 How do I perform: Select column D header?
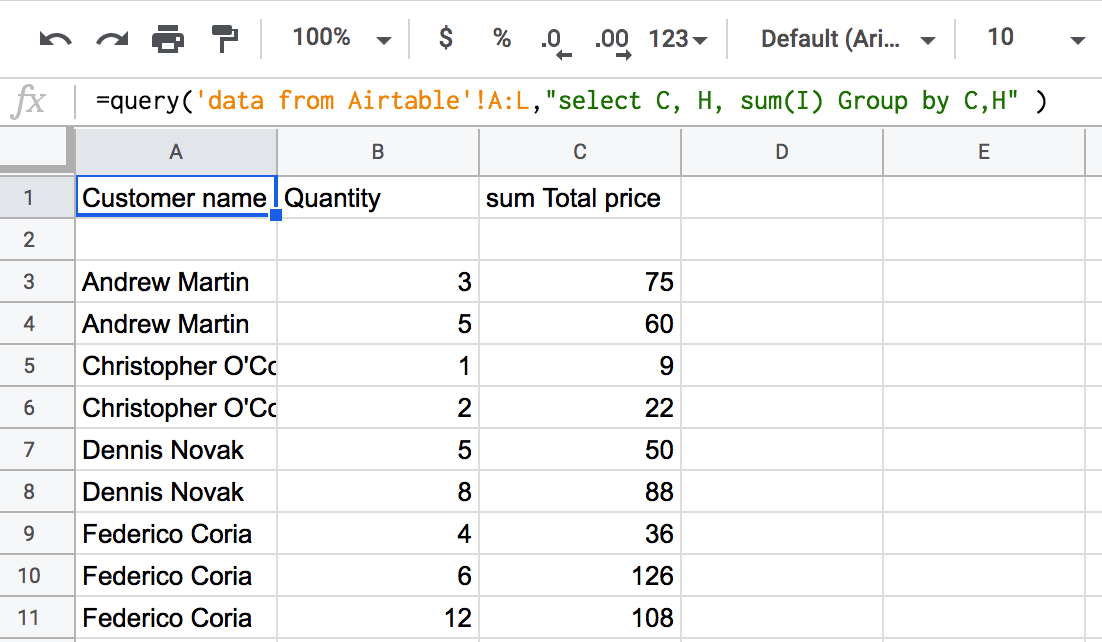(782, 152)
